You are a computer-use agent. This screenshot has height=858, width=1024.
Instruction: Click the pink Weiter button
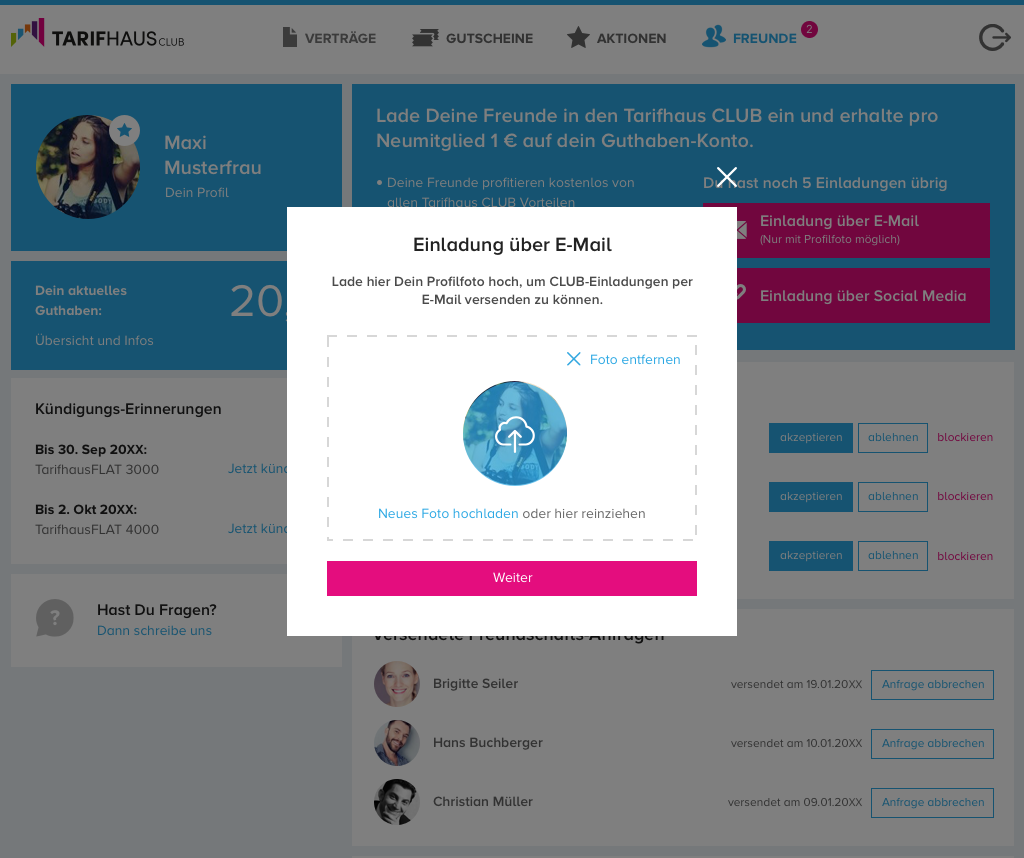tap(512, 578)
